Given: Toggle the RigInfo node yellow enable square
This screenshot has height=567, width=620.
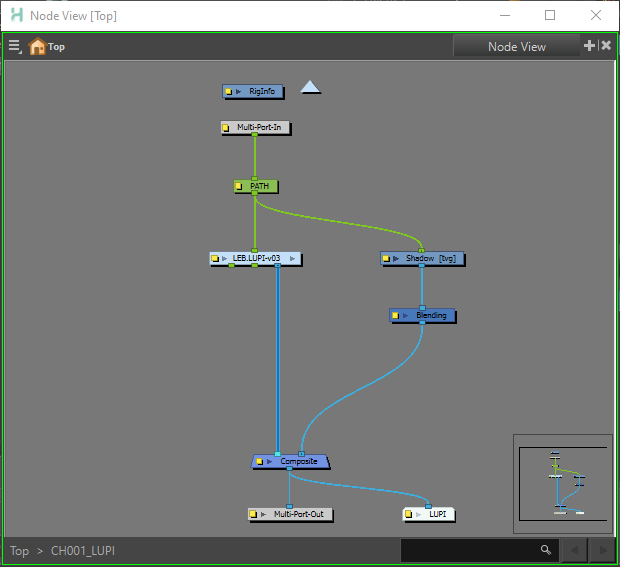Looking at the screenshot, I should 229,92.
